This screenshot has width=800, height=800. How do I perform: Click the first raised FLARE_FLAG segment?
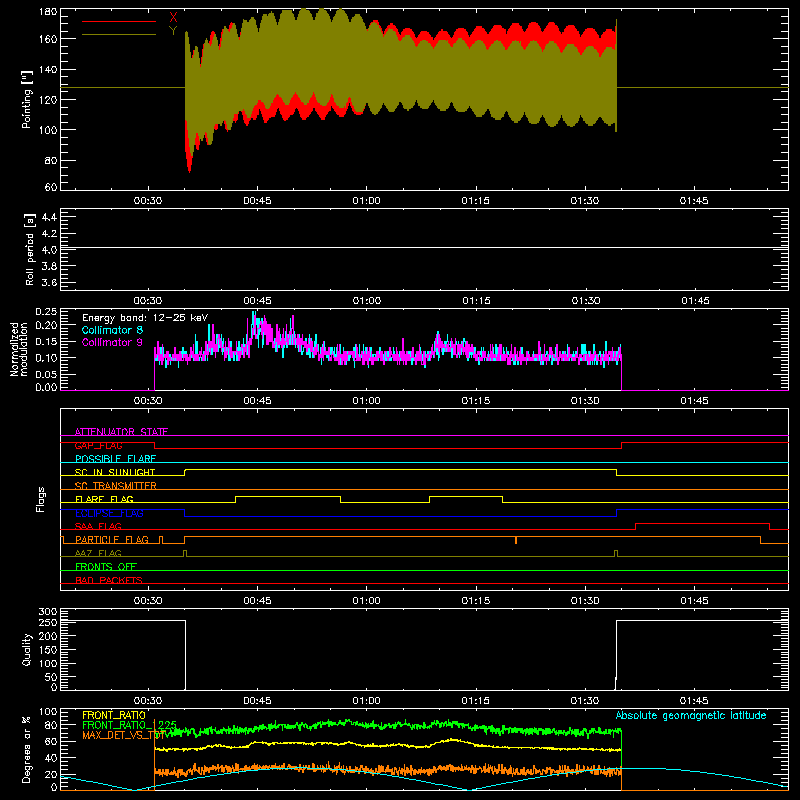[x=288, y=496]
